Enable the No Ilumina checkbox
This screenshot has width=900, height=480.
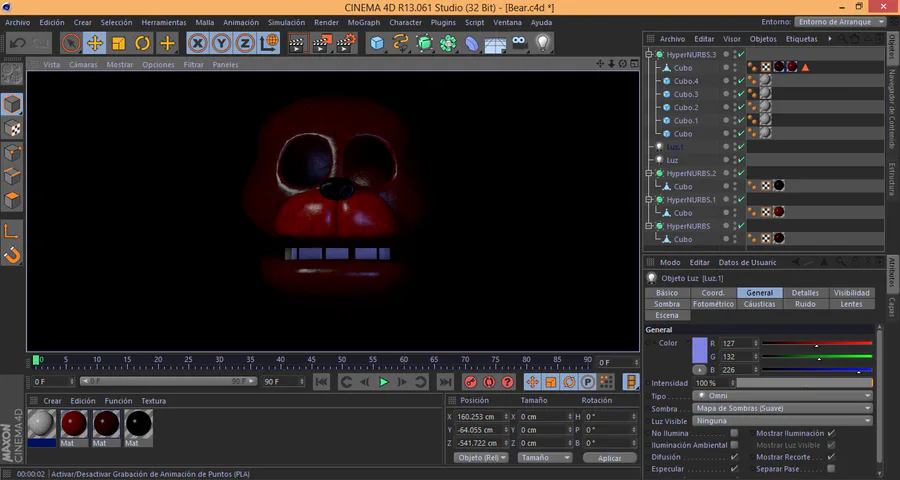pyautogui.click(x=734, y=433)
